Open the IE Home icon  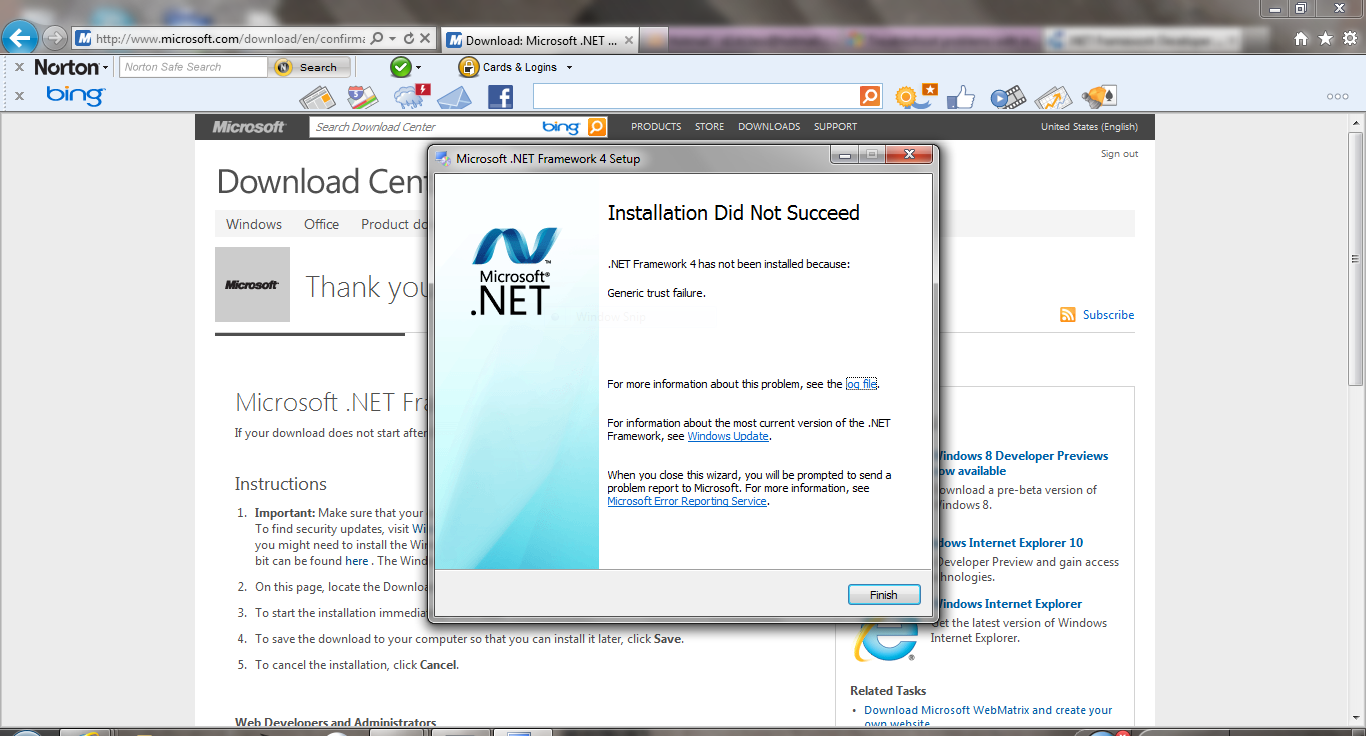pos(1301,38)
